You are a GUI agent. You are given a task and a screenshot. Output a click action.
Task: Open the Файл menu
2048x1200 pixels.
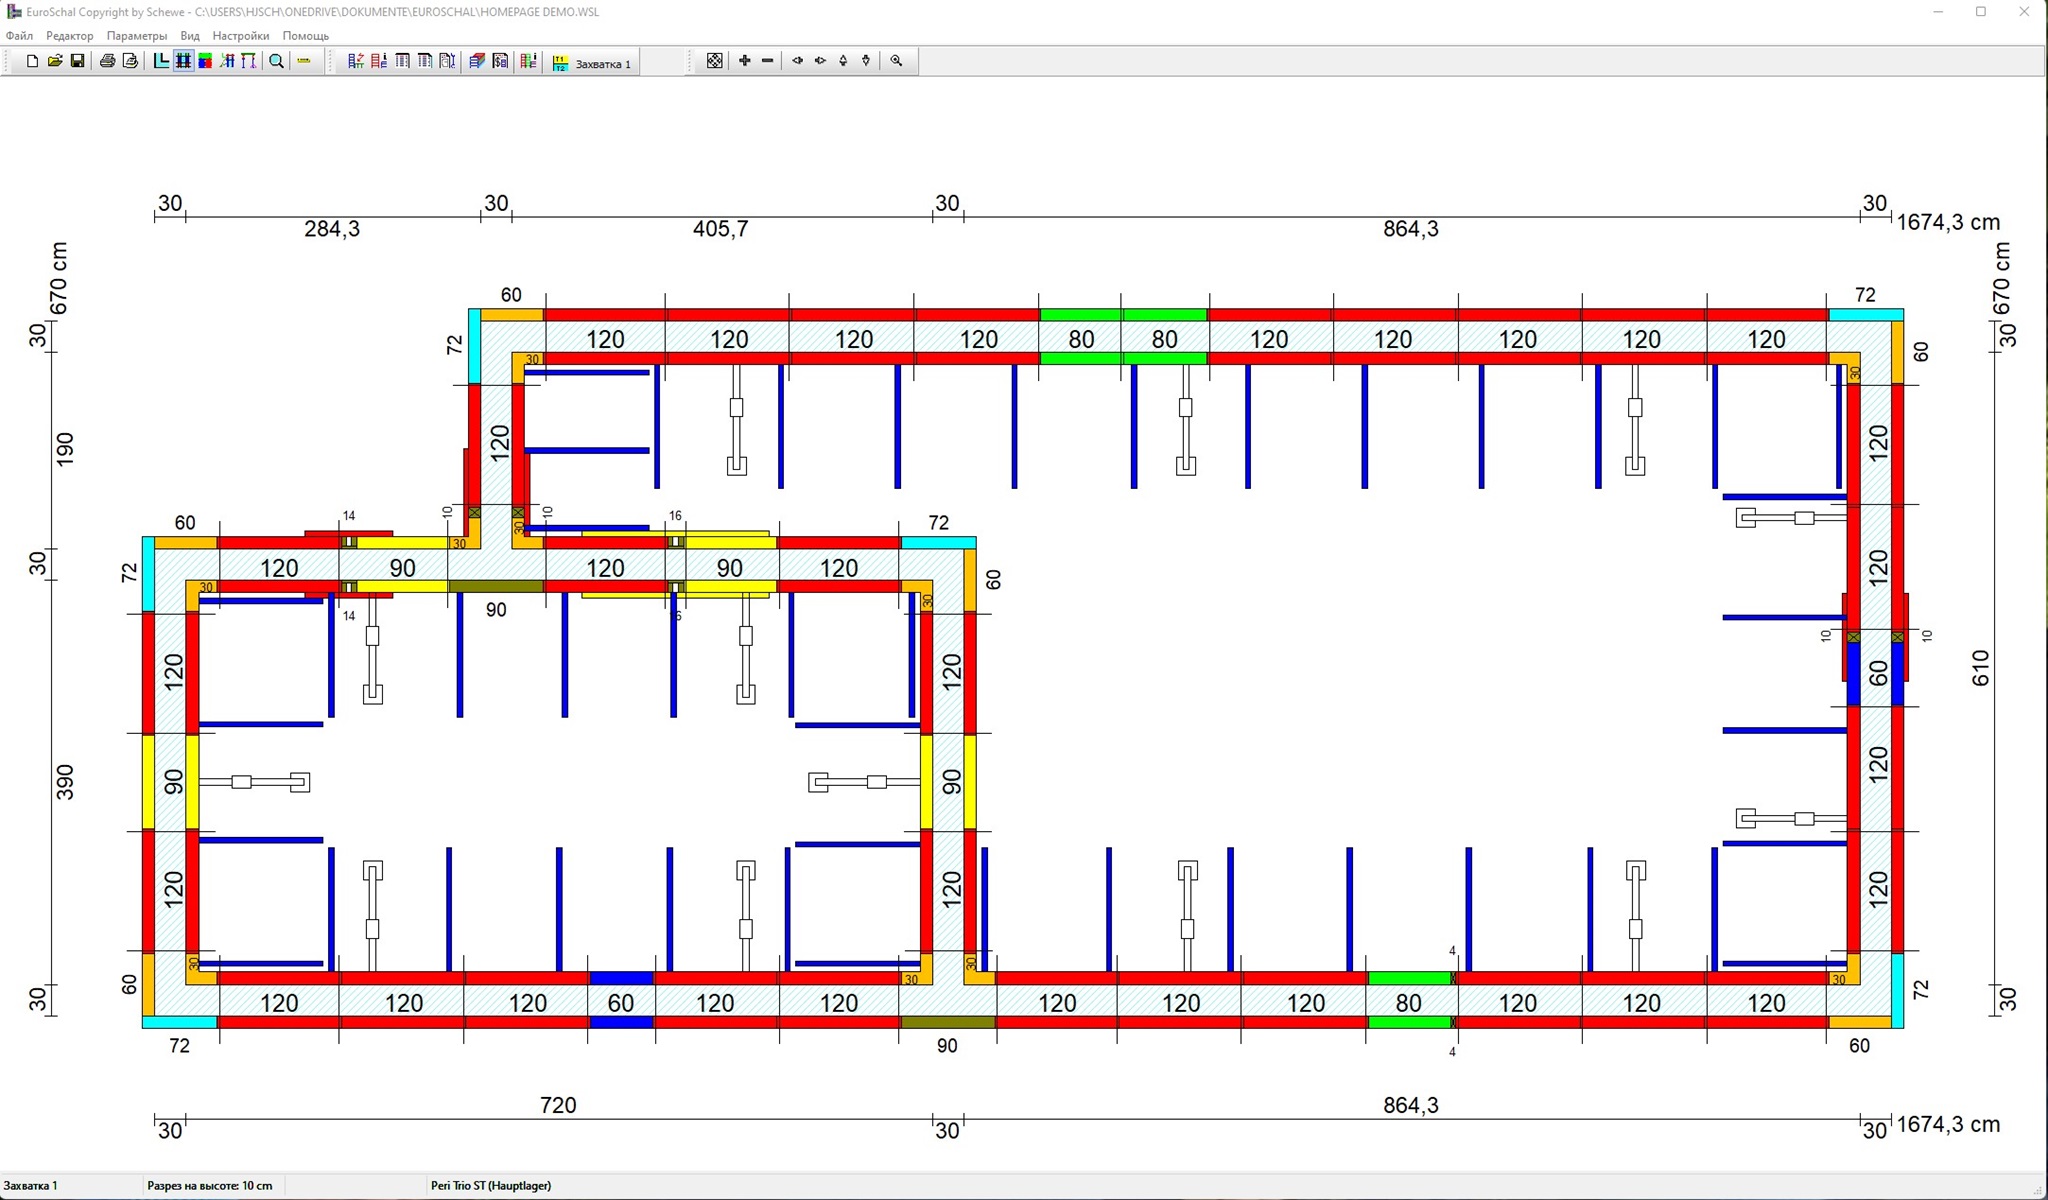coord(19,36)
